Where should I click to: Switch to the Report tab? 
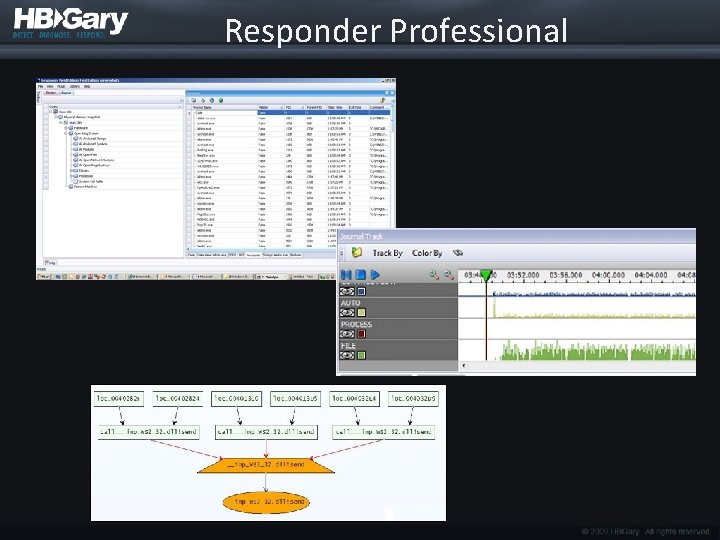click(66, 93)
